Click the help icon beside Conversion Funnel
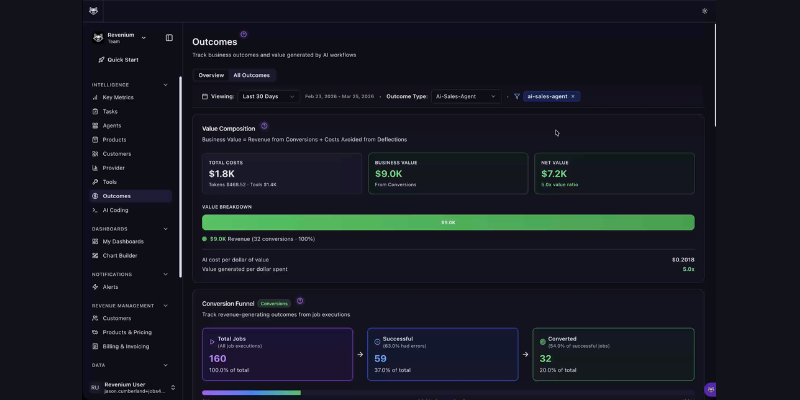 pos(300,301)
